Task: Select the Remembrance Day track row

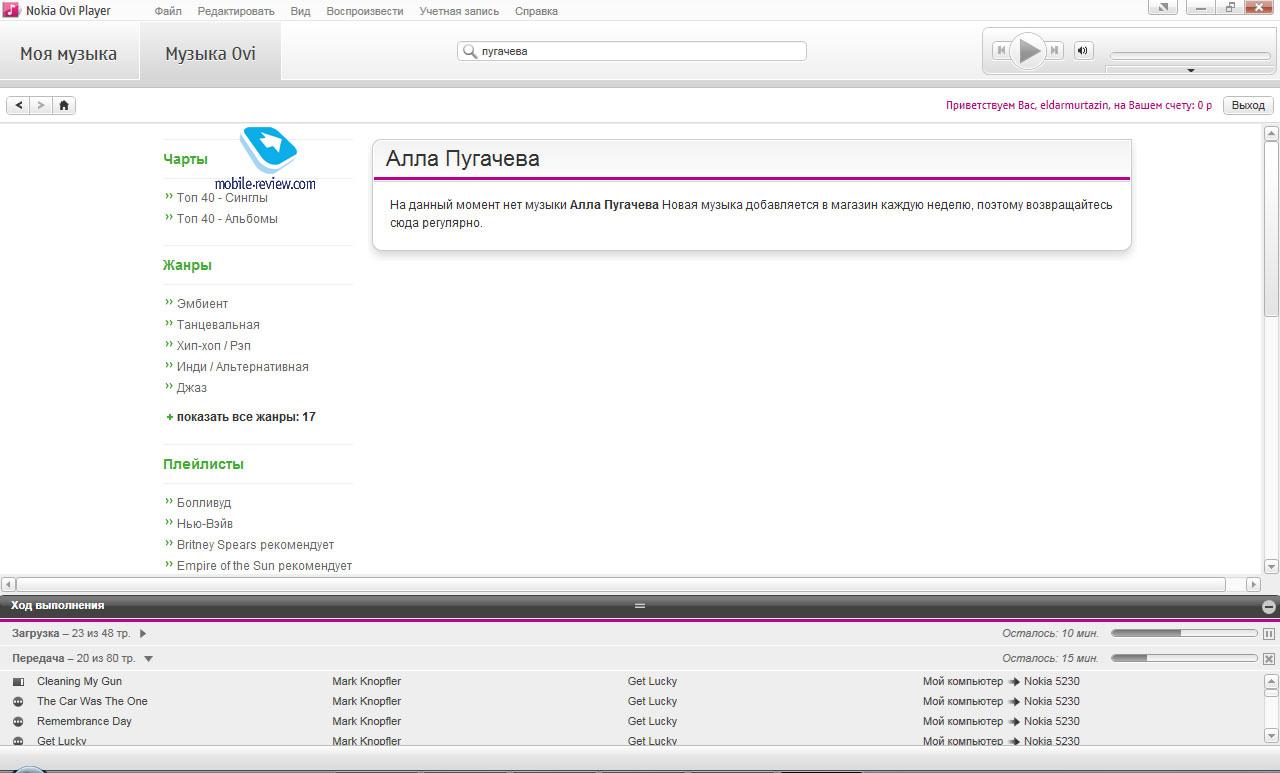Action: tap(630, 721)
